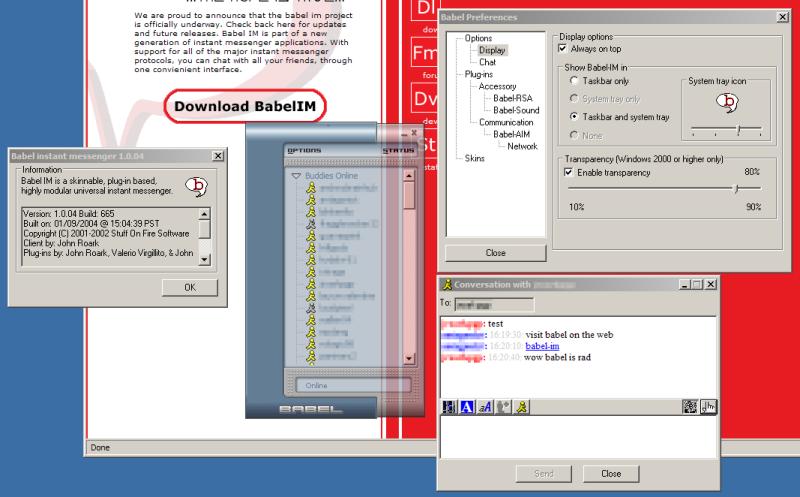
Task: Click the BABEL logo at the bottom of the messenger
Action: [310, 409]
